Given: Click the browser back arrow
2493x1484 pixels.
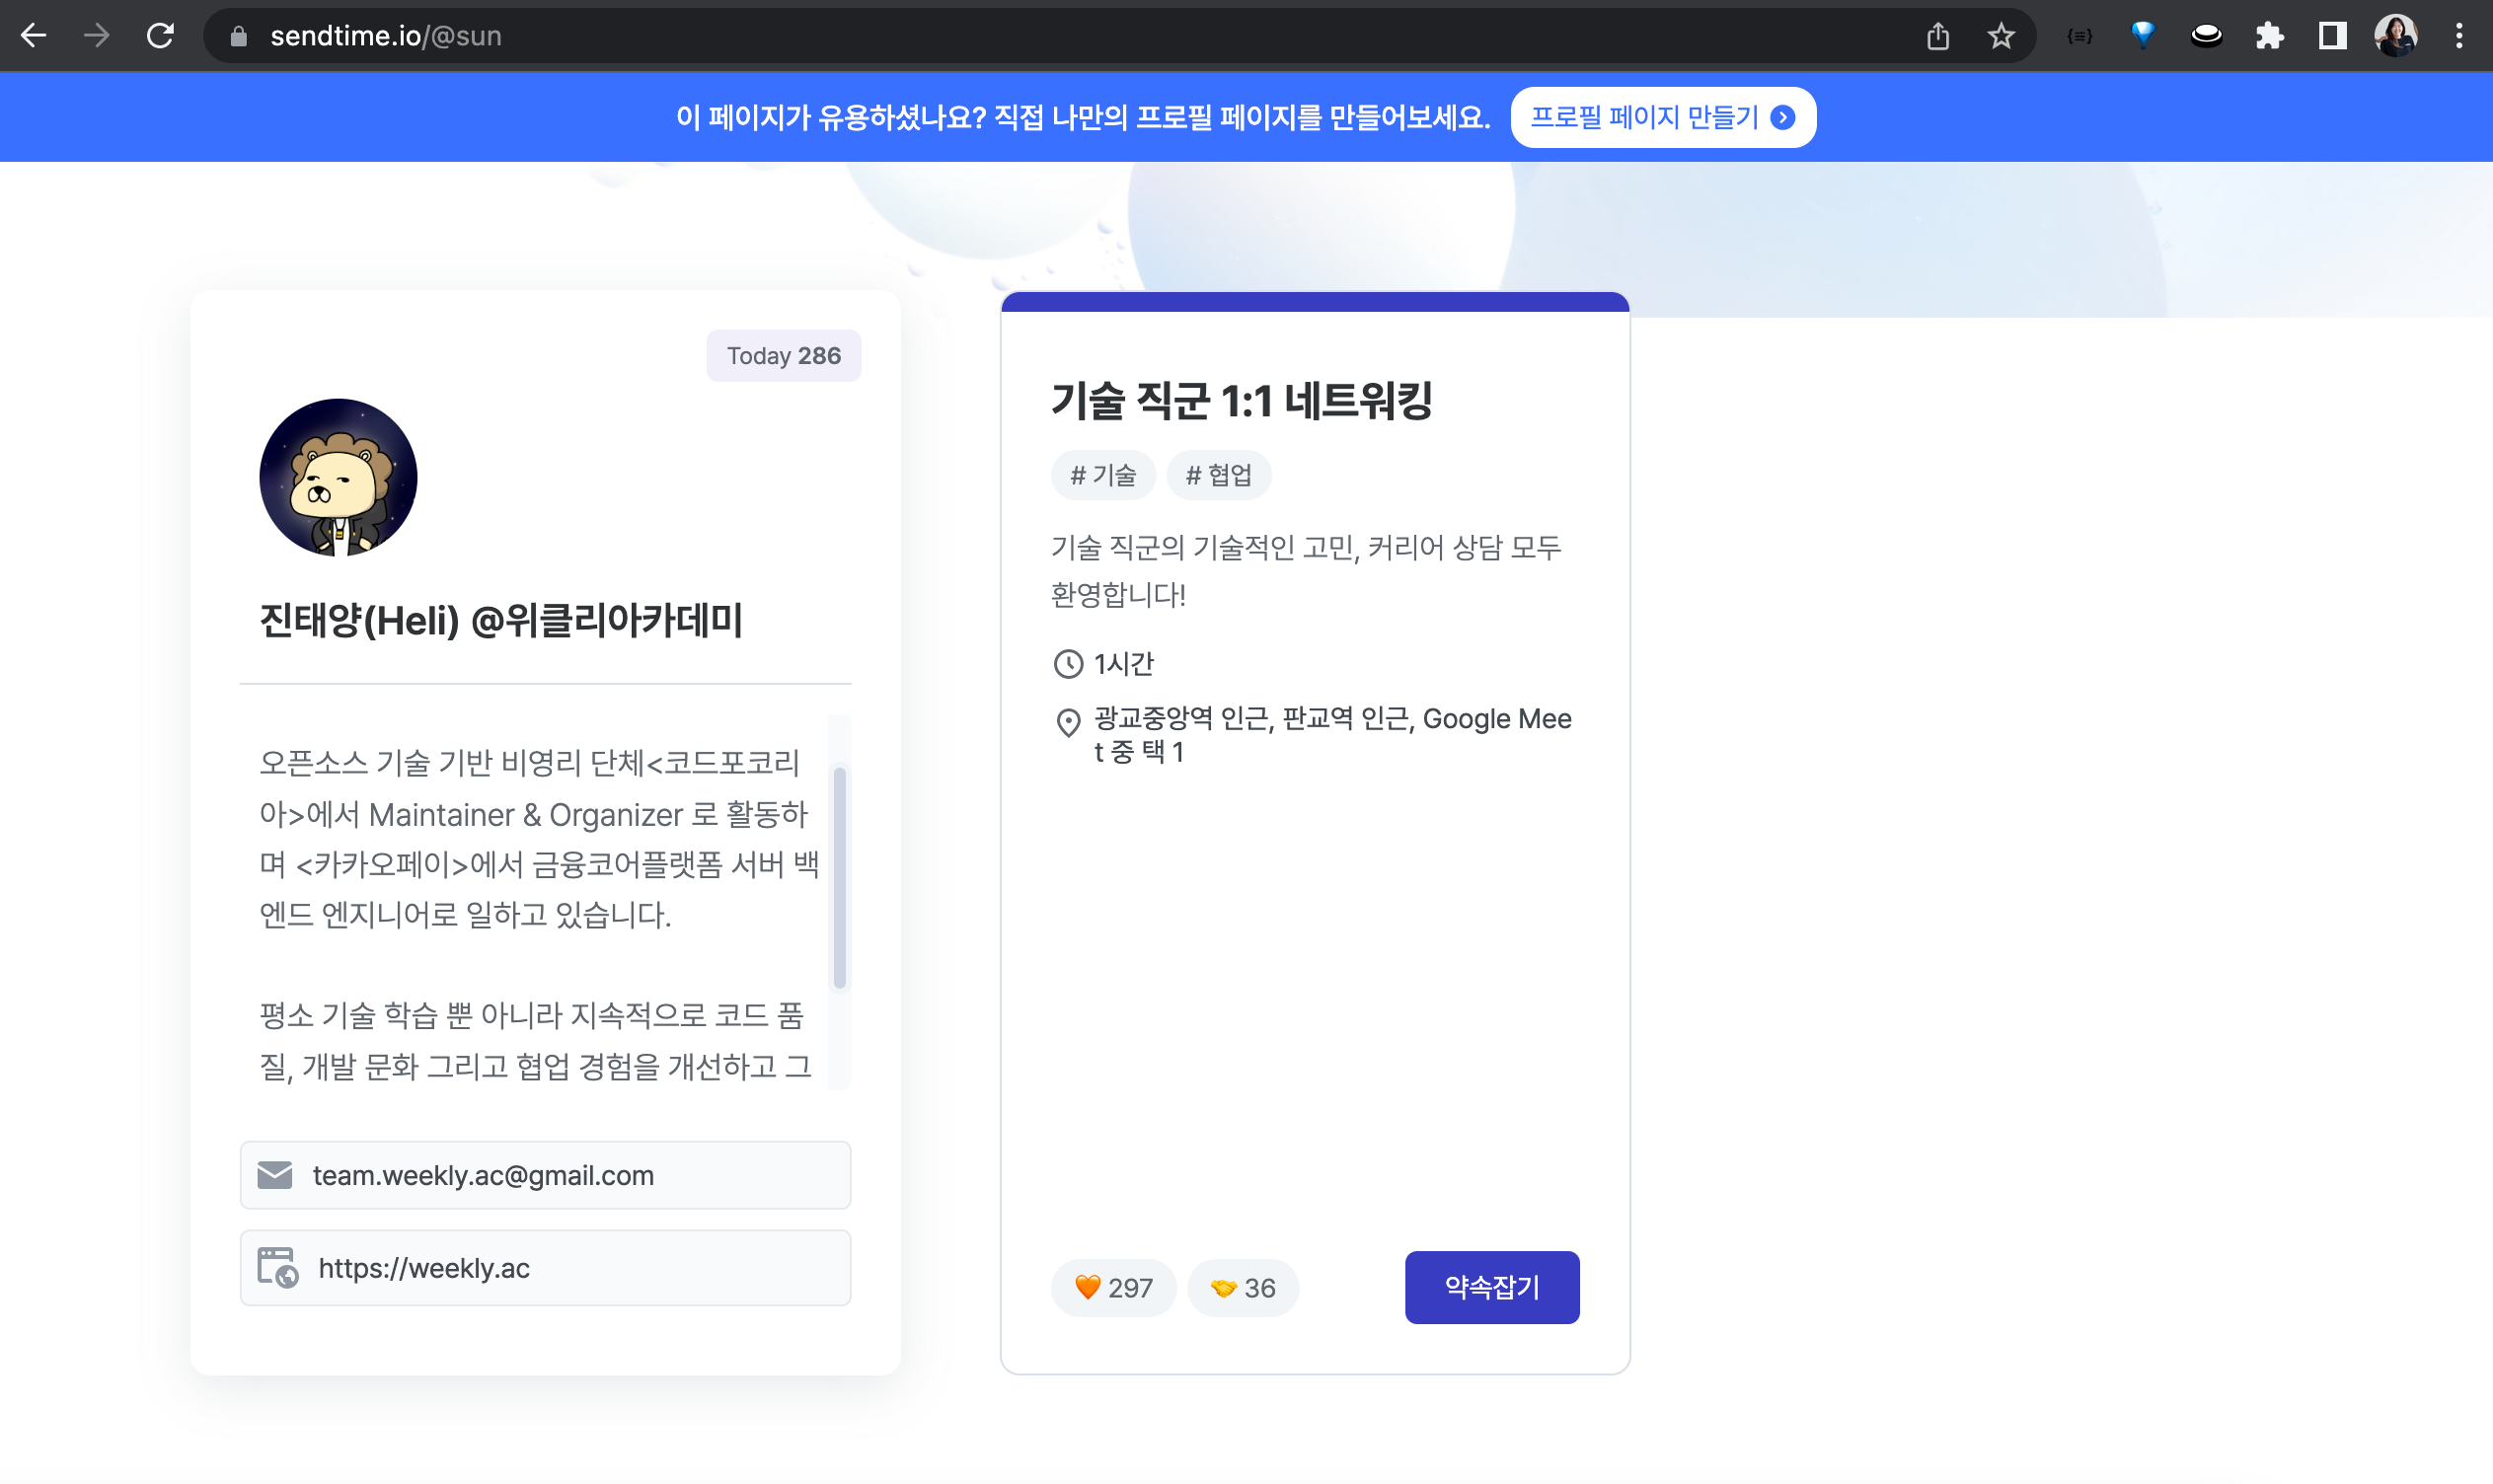Looking at the screenshot, I should 34,36.
